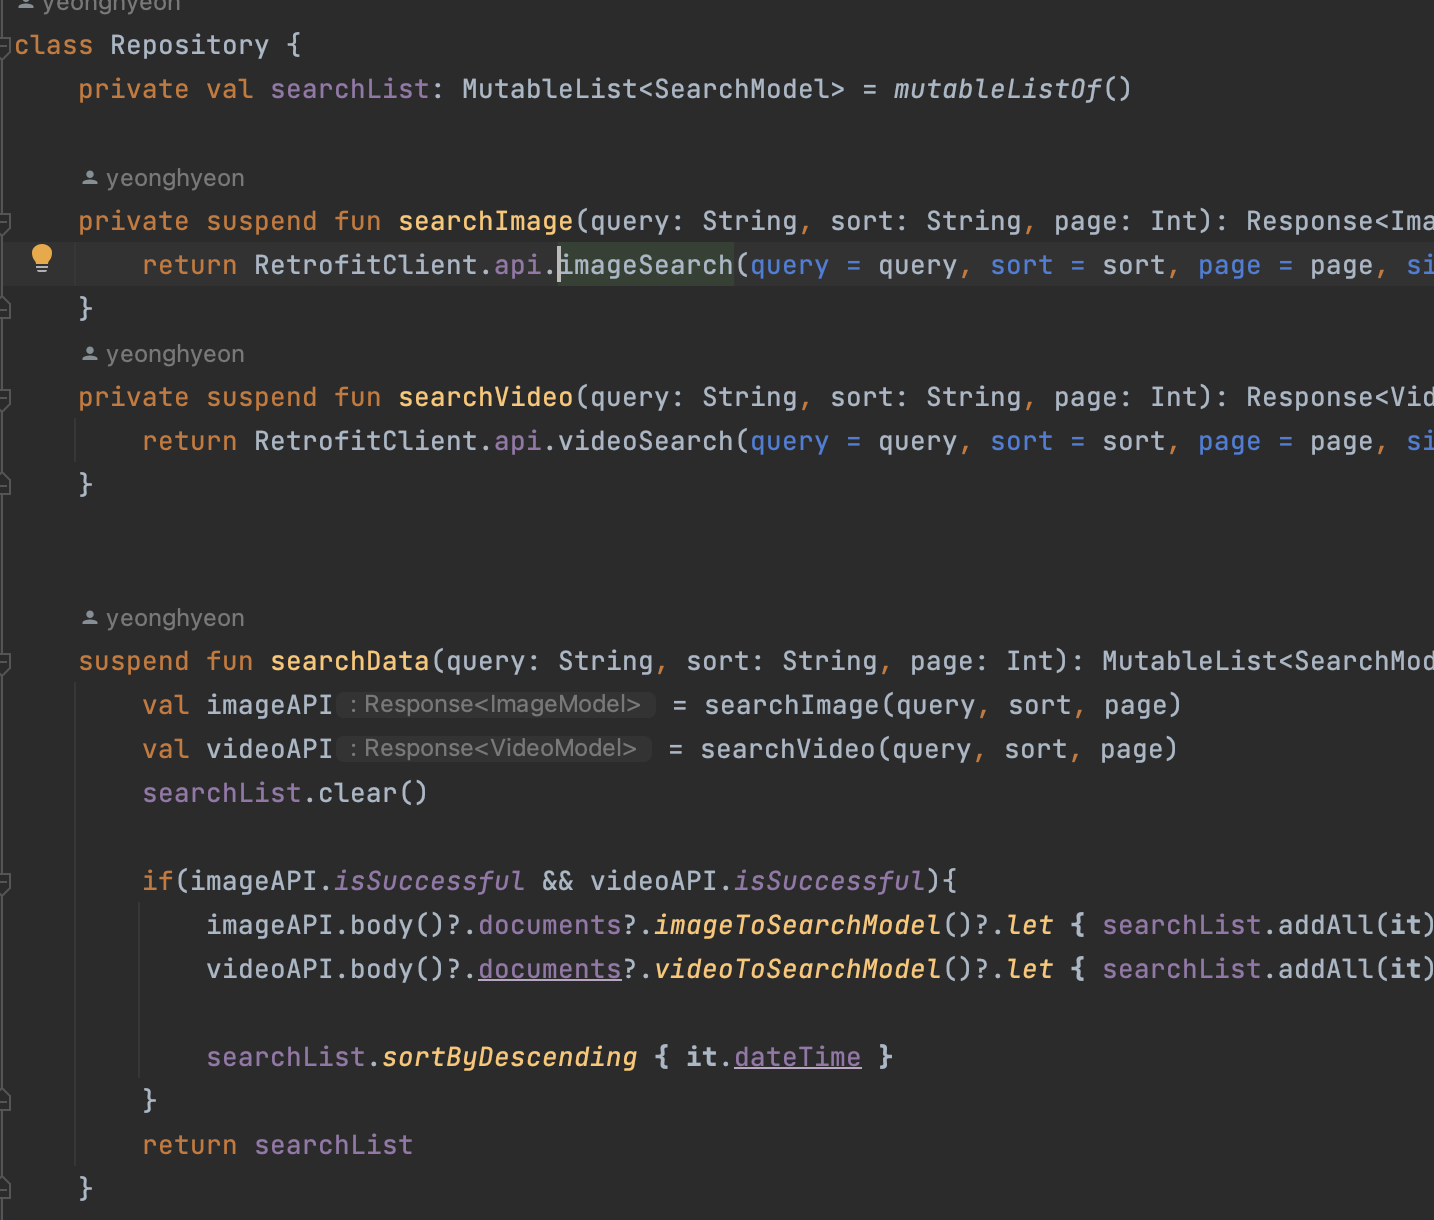Click mutableListOf() initializer call

(x=1012, y=89)
